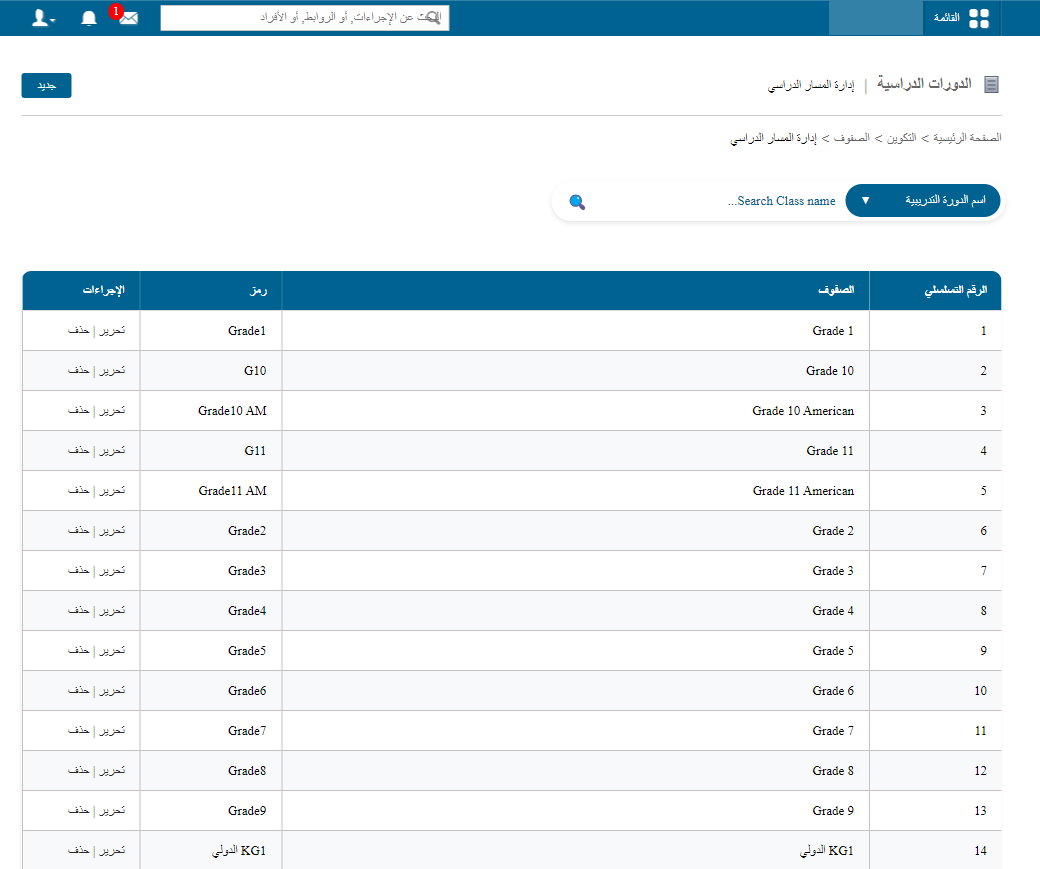Click the blue magnifier search icon for classes
This screenshot has height=869, width=1040.
(x=577, y=202)
